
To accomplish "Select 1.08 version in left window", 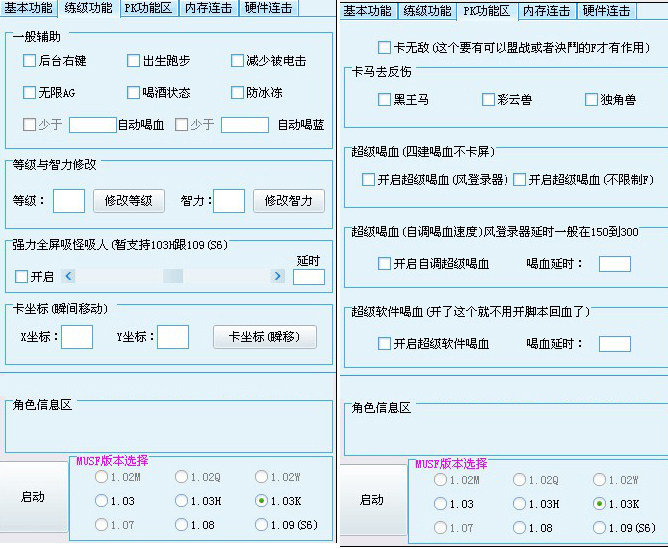I will click(x=181, y=524).
